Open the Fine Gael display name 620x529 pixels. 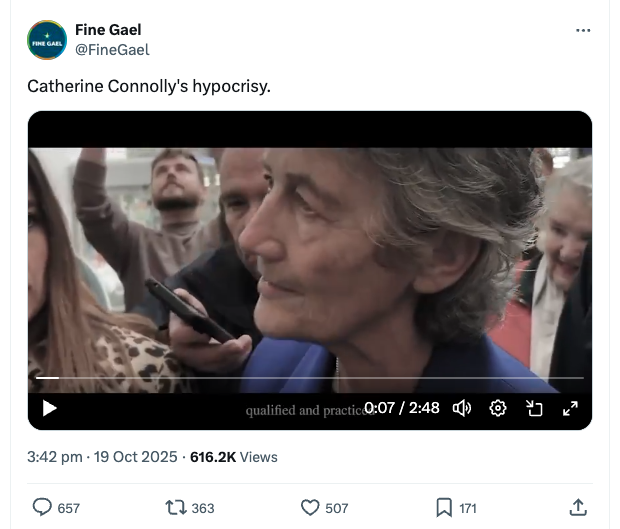click(108, 30)
